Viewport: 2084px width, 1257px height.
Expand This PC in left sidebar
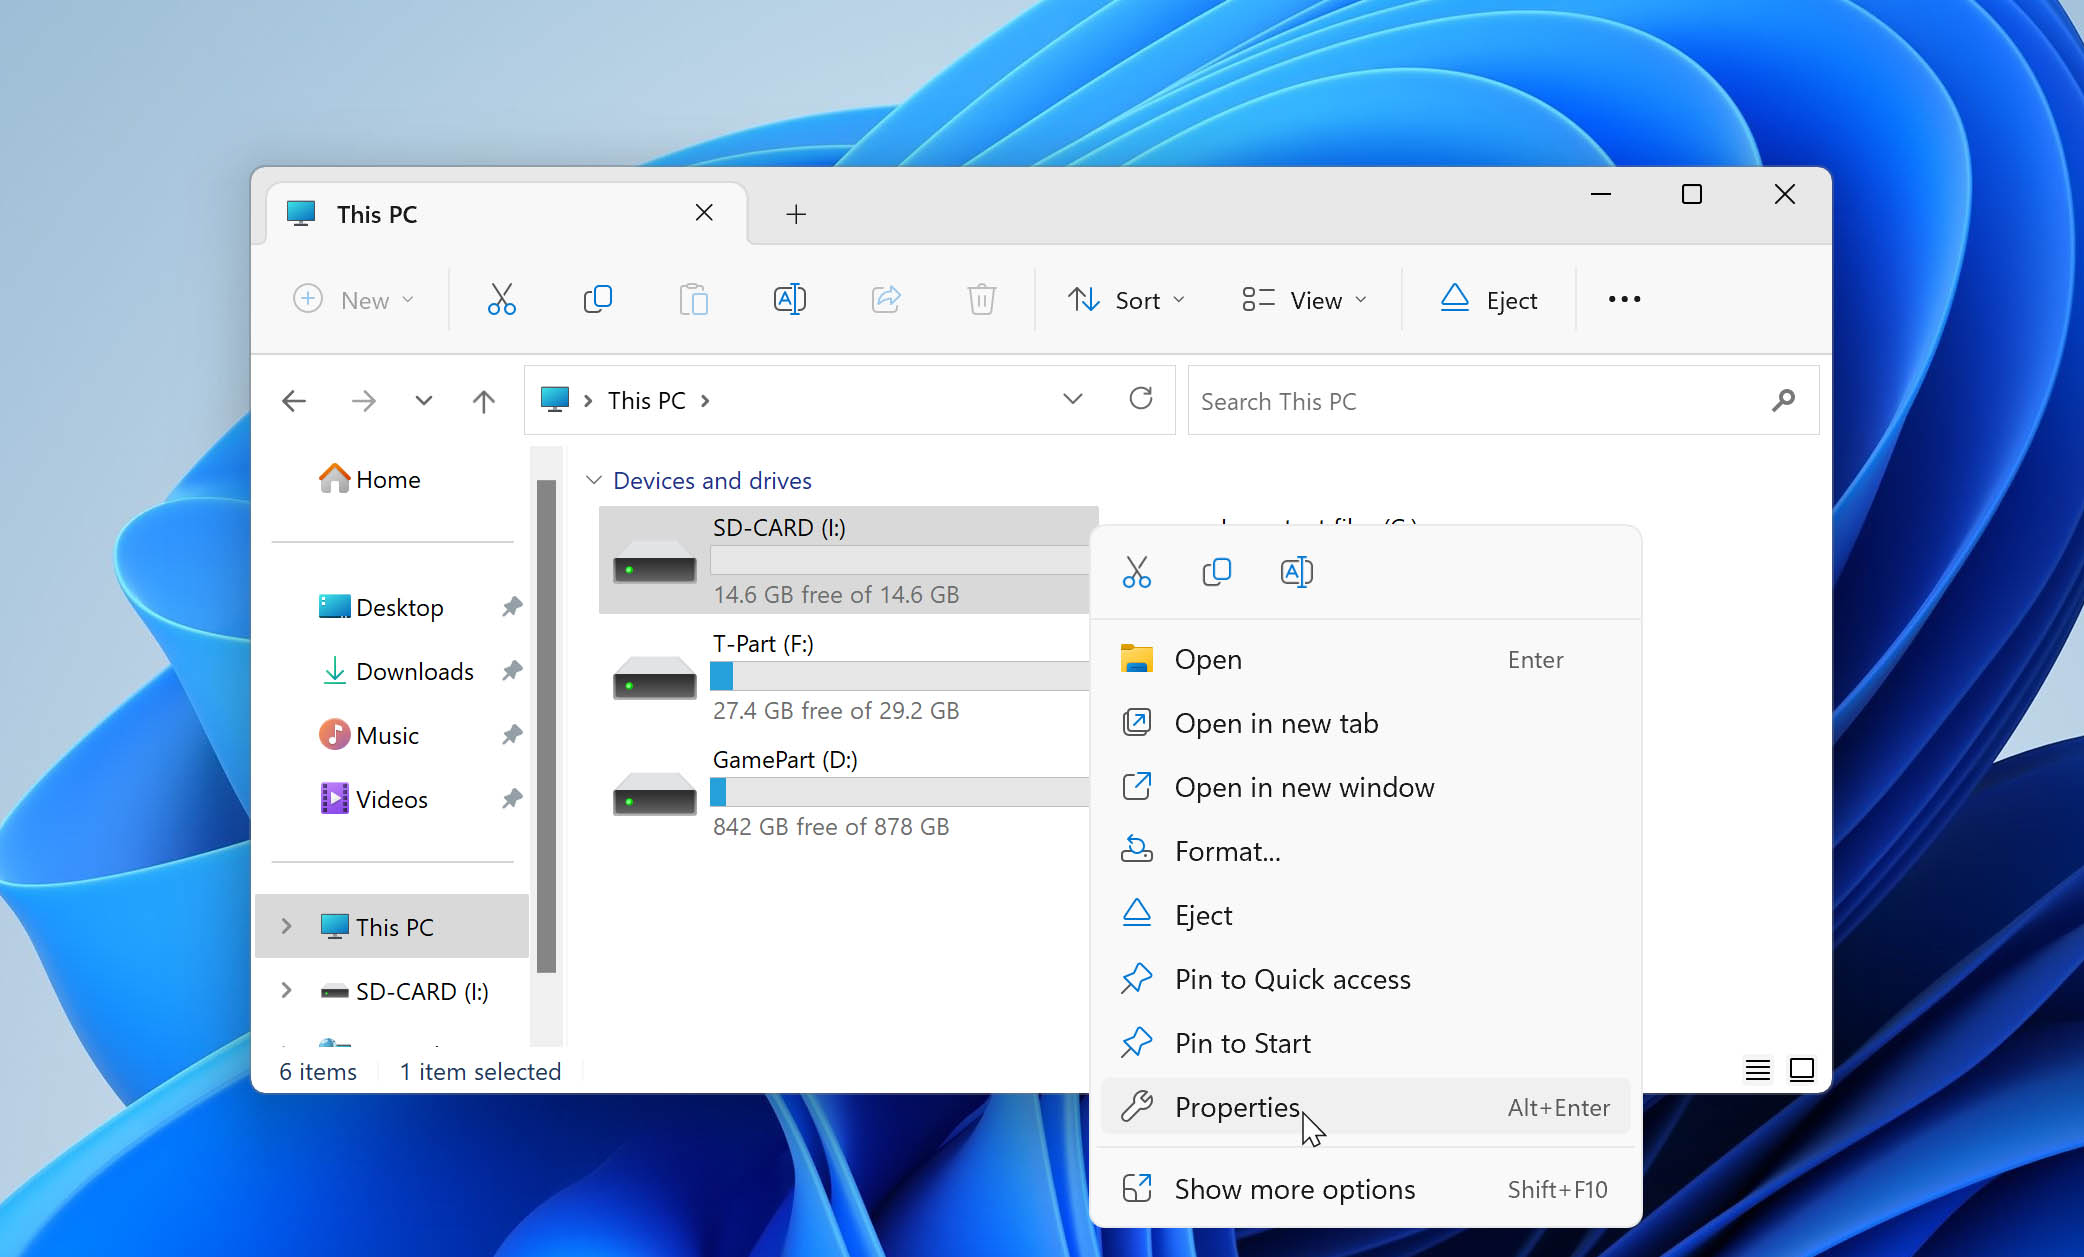pos(287,926)
